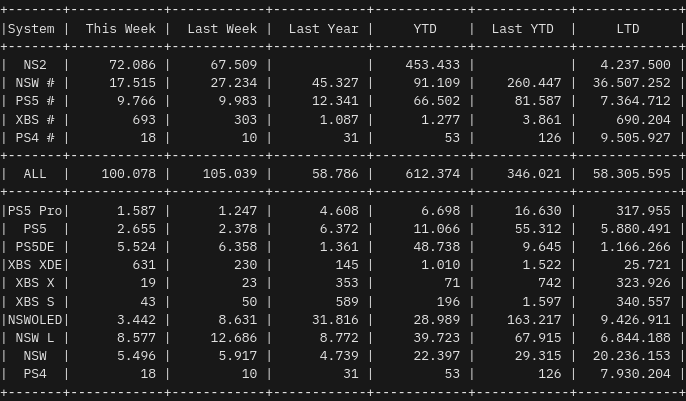The height and width of the screenshot is (401, 686).
Task: Select the Last Year column header
Action: (x=323, y=29)
